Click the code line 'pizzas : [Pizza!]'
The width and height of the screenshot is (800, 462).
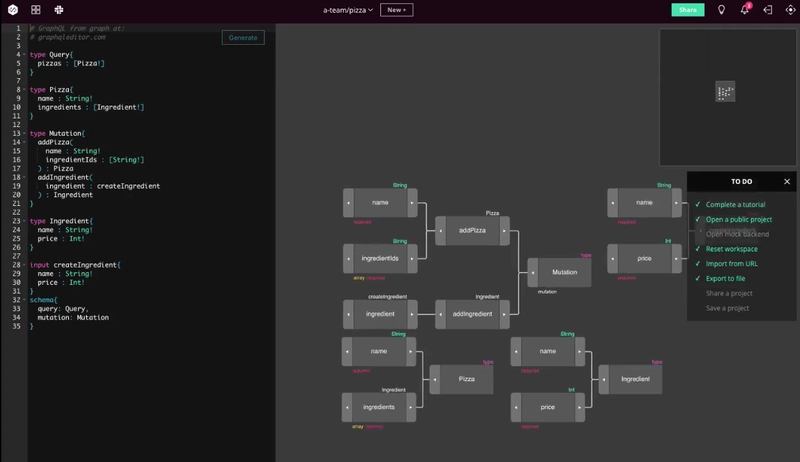(71, 64)
